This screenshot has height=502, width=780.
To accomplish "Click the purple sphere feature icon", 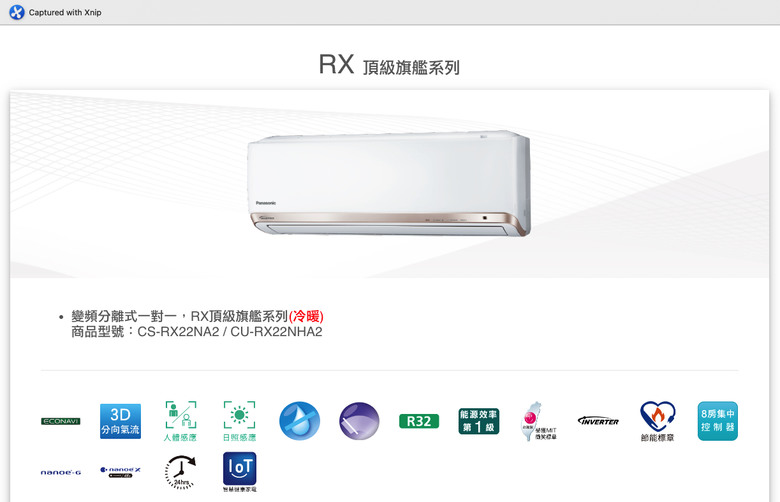I will pos(359,421).
